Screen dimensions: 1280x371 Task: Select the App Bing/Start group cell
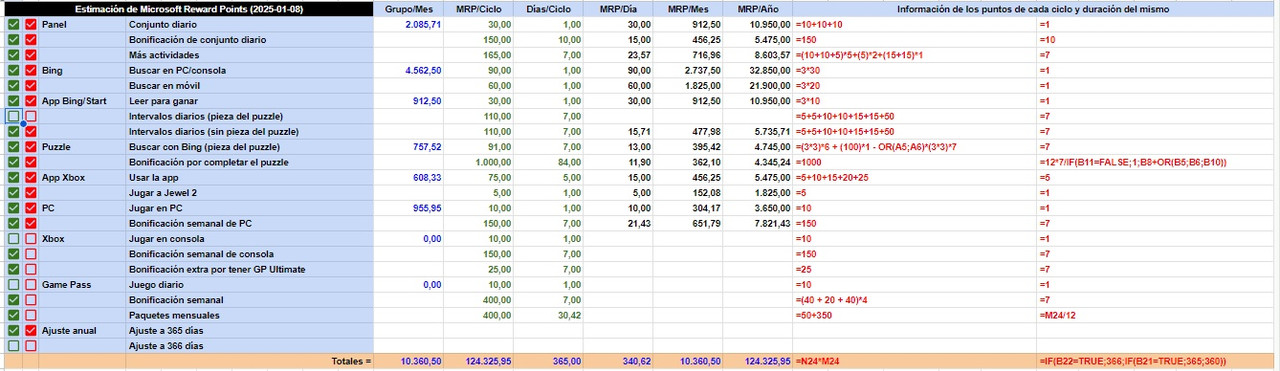click(83, 101)
